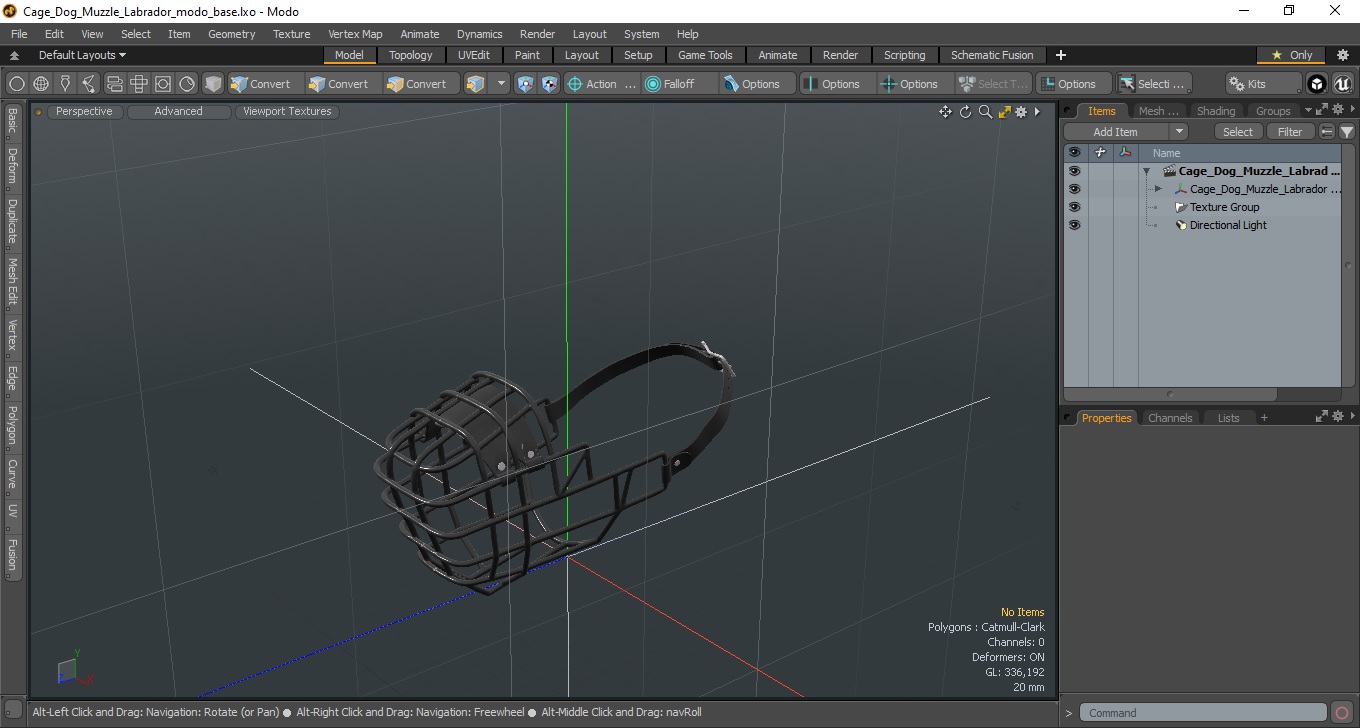Expand the Cage_Dog_Muzzle_Labrador mesh item

coord(1158,189)
